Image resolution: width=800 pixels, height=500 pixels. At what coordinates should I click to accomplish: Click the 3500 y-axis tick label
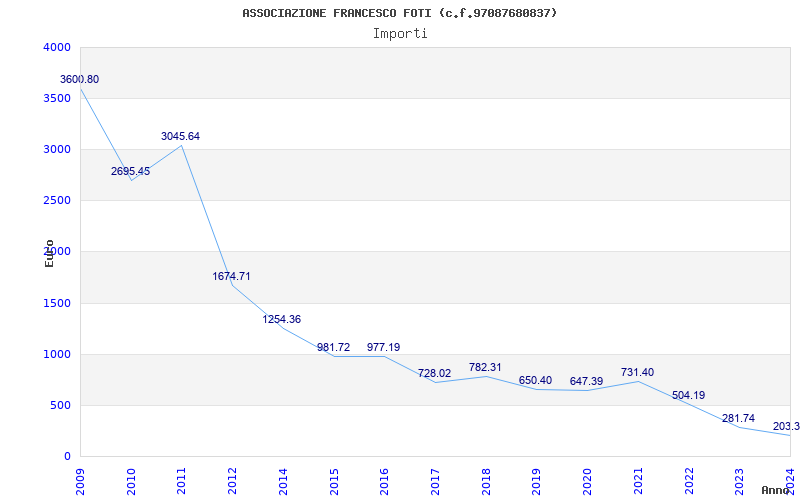[x=57, y=98]
